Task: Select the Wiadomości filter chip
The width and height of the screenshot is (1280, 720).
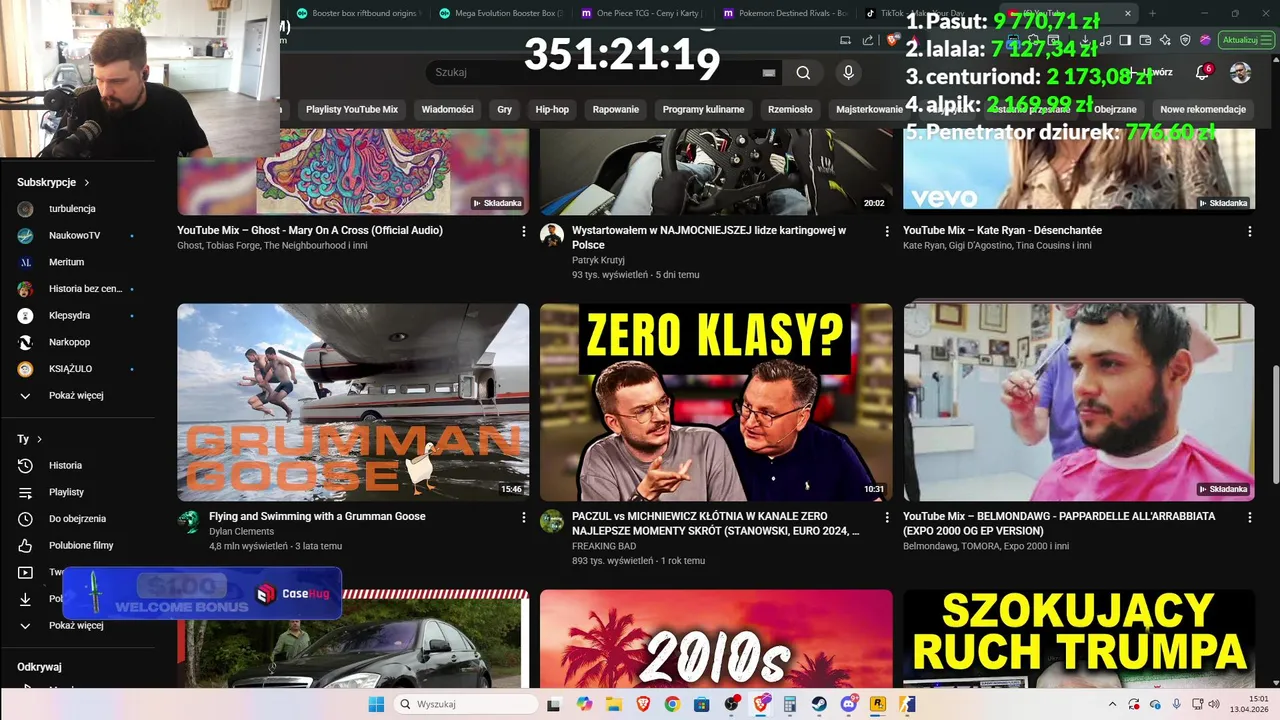Action: pos(447,109)
